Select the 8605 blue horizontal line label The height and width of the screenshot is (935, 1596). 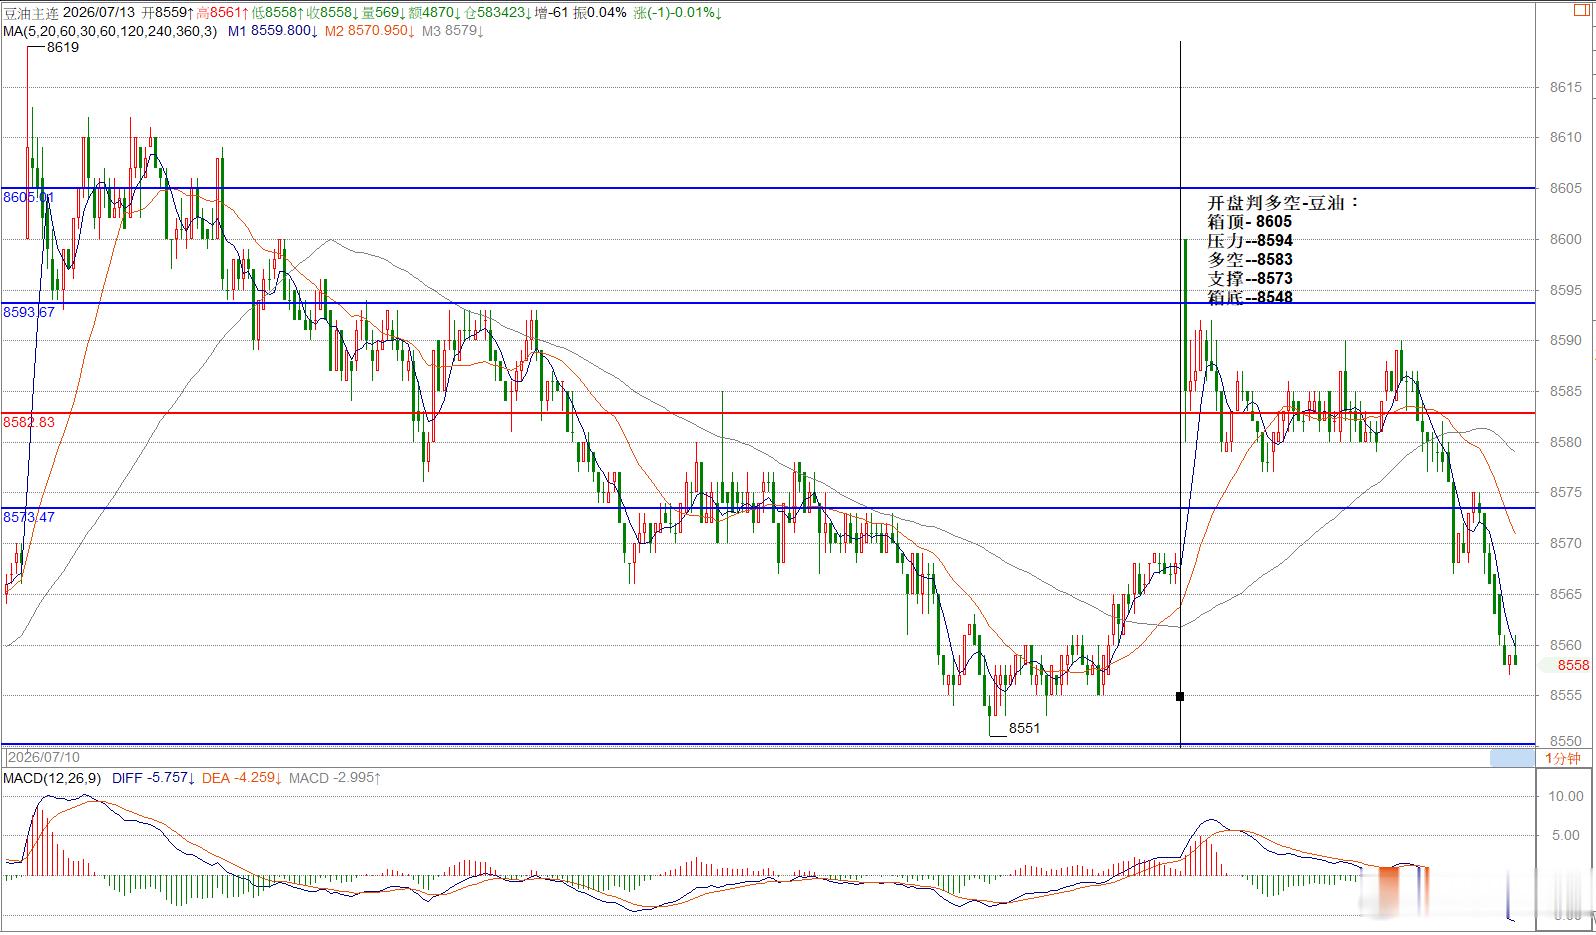(x=28, y=197)
